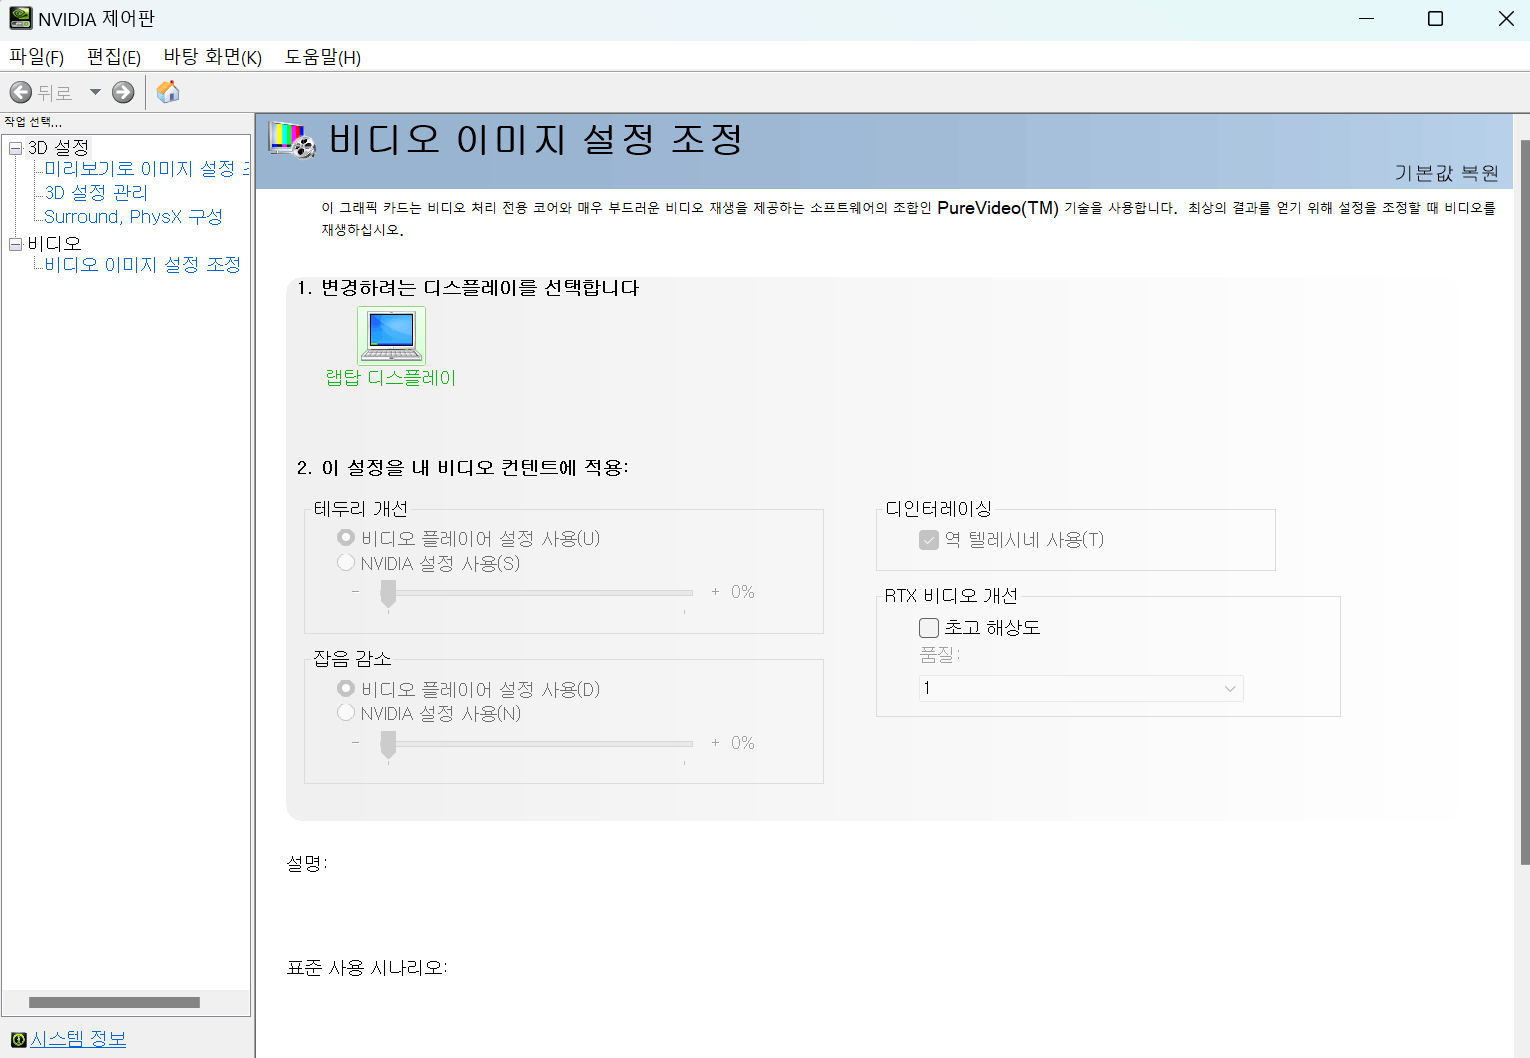Click the Forward arrow icon
This screenshot has width=1530, height=1058.
coord(123,93)
